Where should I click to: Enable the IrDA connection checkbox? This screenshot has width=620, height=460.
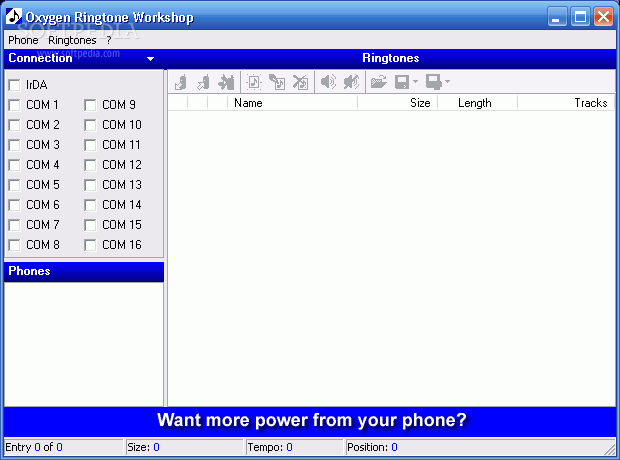pyautogui.click(x=14, y=85)
